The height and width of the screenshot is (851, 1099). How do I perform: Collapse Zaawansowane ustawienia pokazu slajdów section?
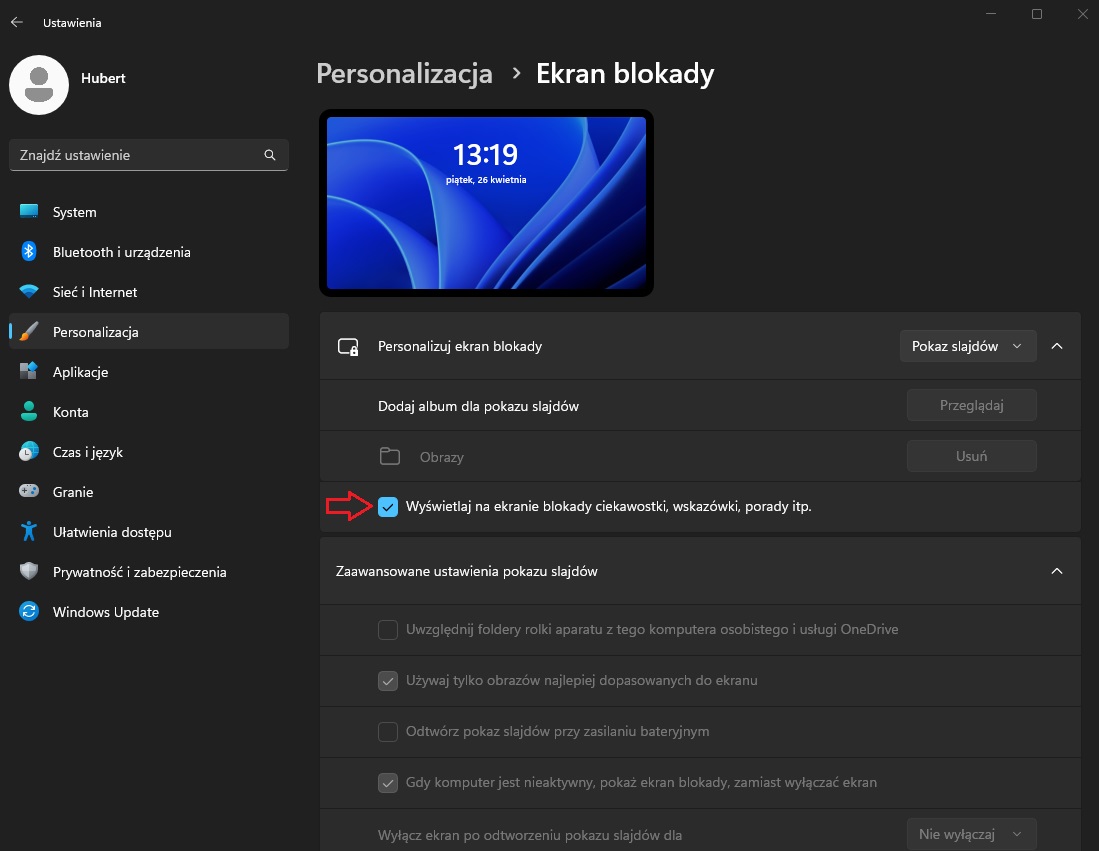(x=1057, y=571)
